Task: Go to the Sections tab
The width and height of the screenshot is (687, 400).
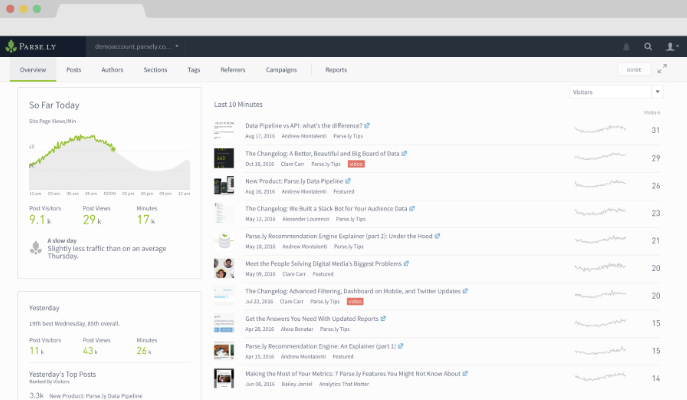Action: (155, 70)
